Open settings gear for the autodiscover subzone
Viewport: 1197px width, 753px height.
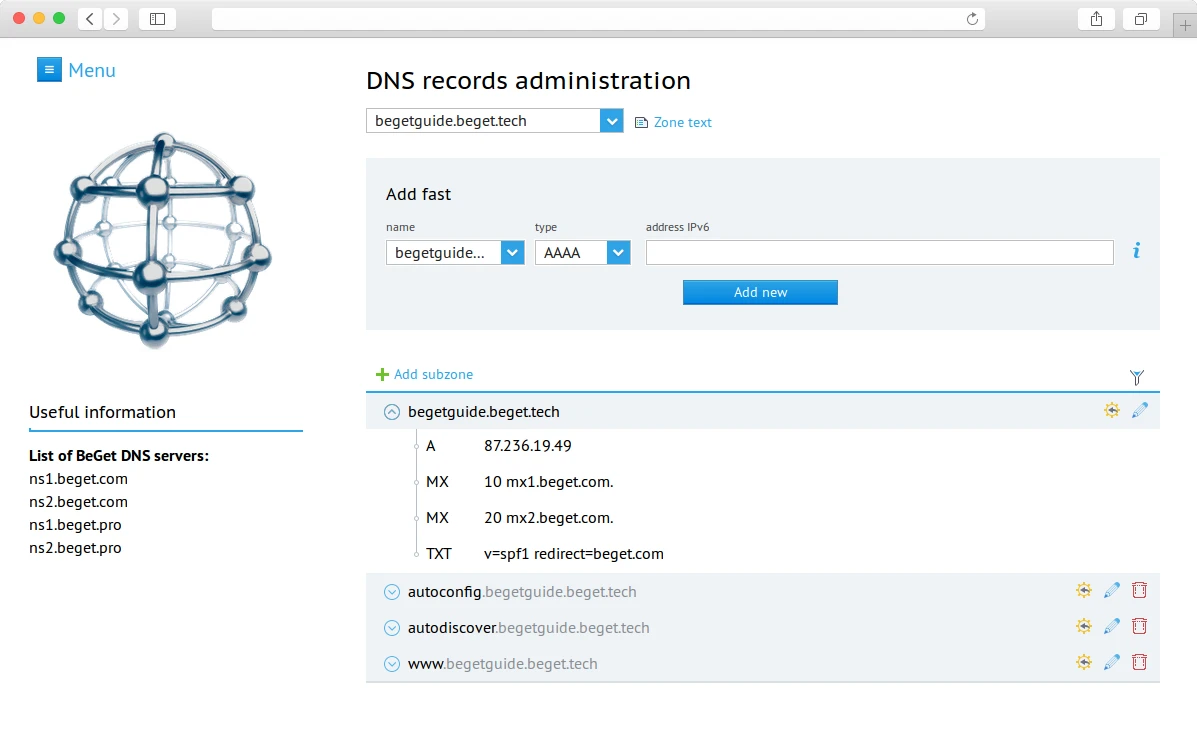tap(1084, 626)
